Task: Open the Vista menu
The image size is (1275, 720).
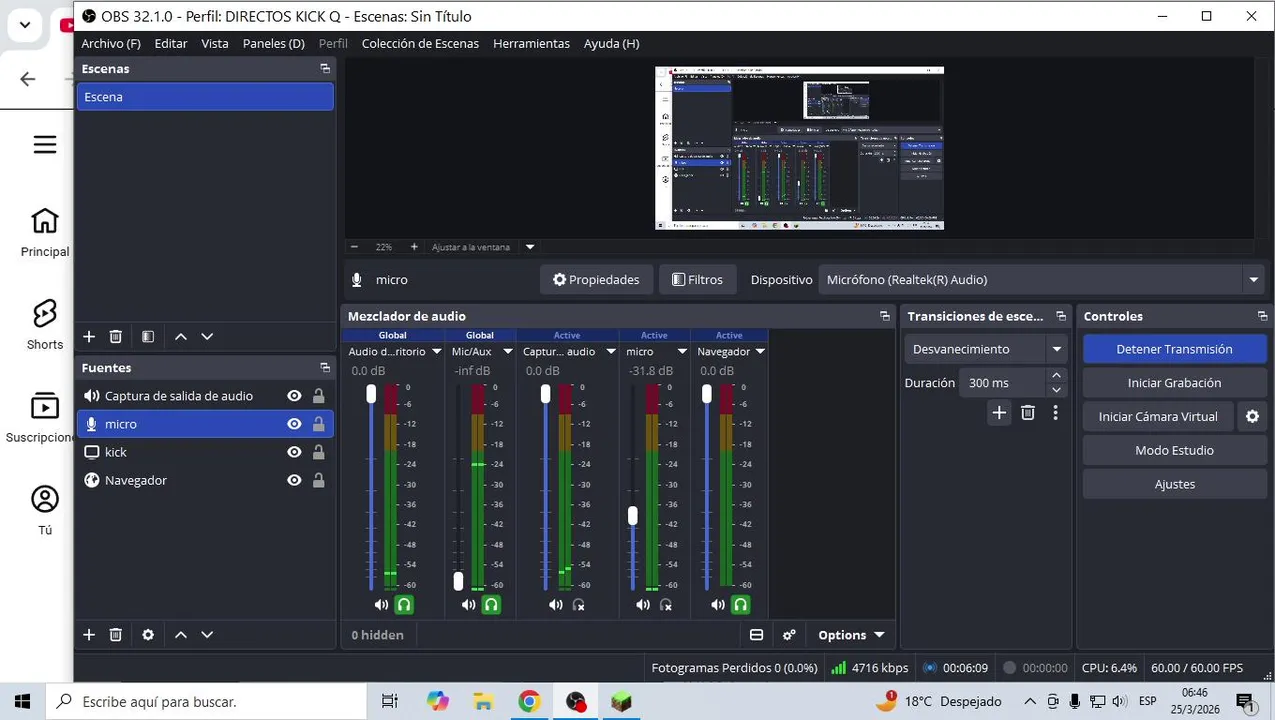Action: coord(215,44)
